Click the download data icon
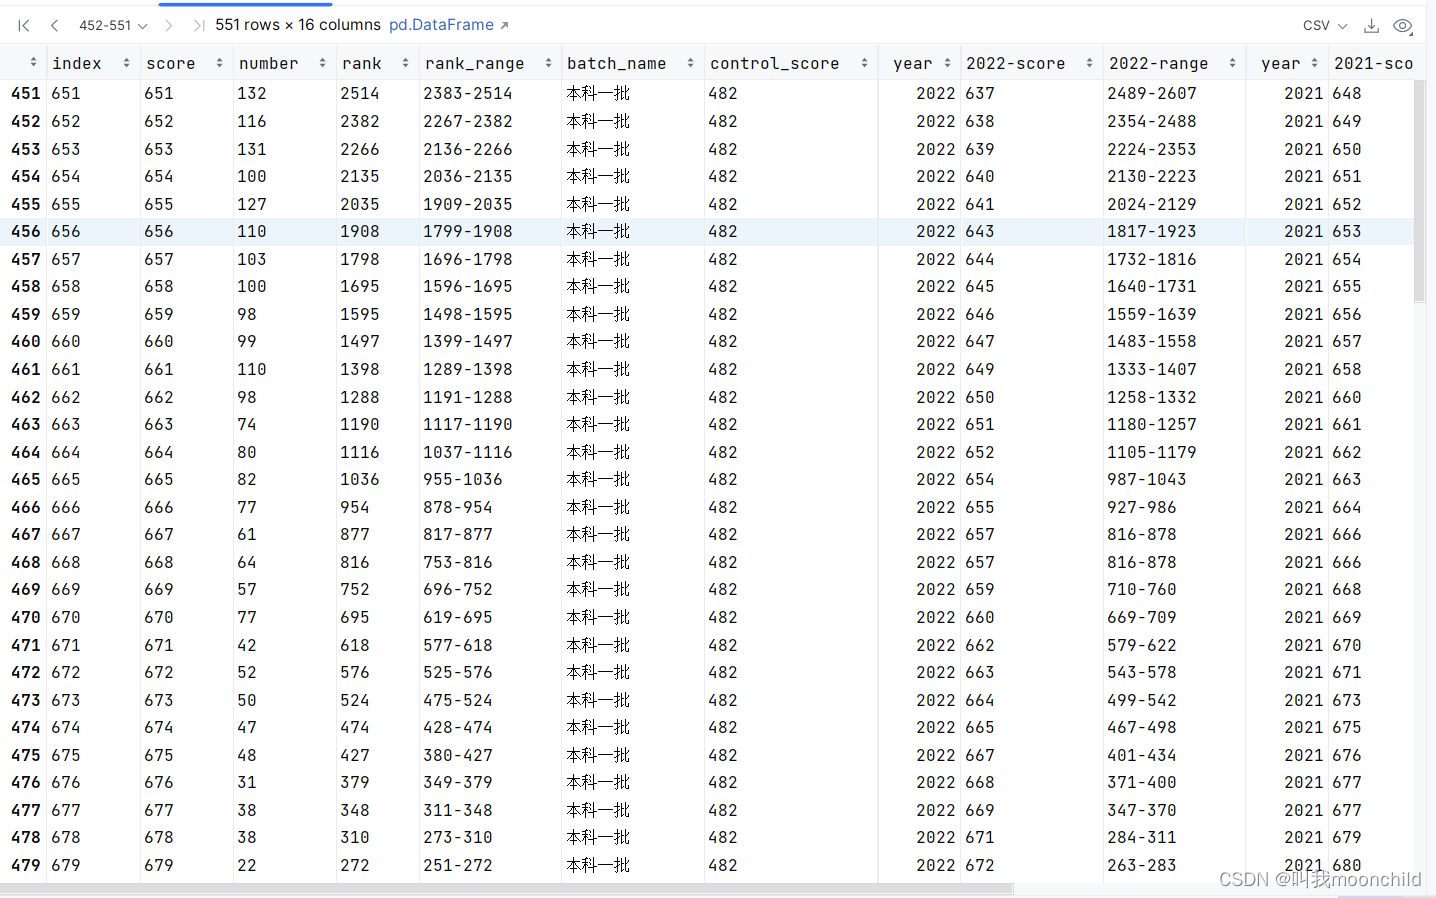The height and width of the screenshot is (898, 1436). (x=1372, y=25)
